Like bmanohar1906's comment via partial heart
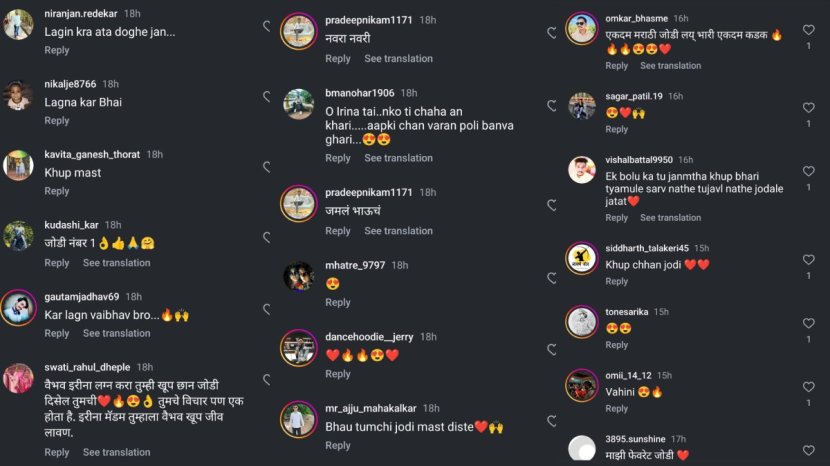 pyautogui.click(x=552, y=105)
